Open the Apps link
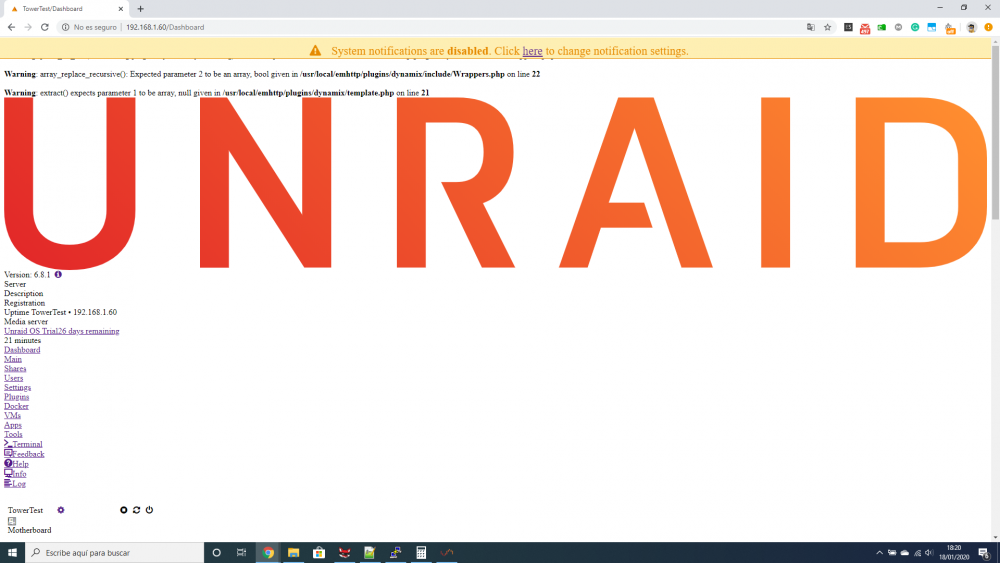The image size is (1000, 563). coord(13,425)
